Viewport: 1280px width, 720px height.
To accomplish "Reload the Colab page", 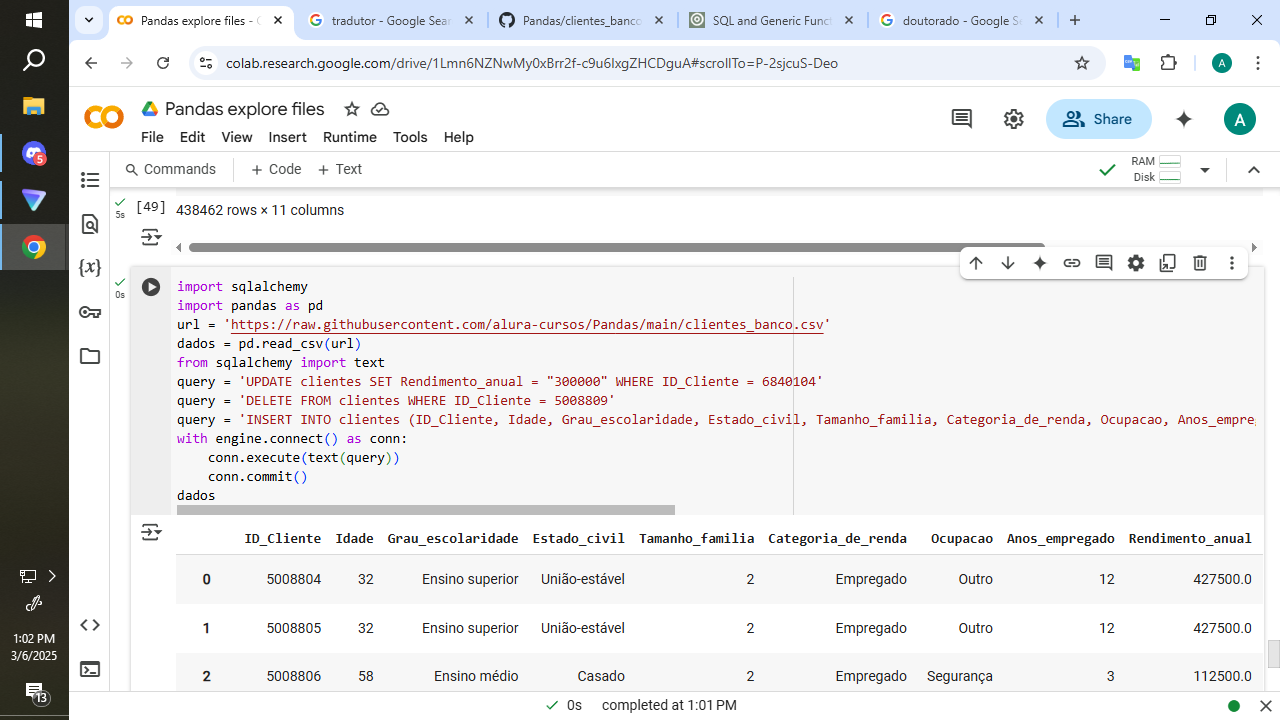I will click(x=163, y=63).
